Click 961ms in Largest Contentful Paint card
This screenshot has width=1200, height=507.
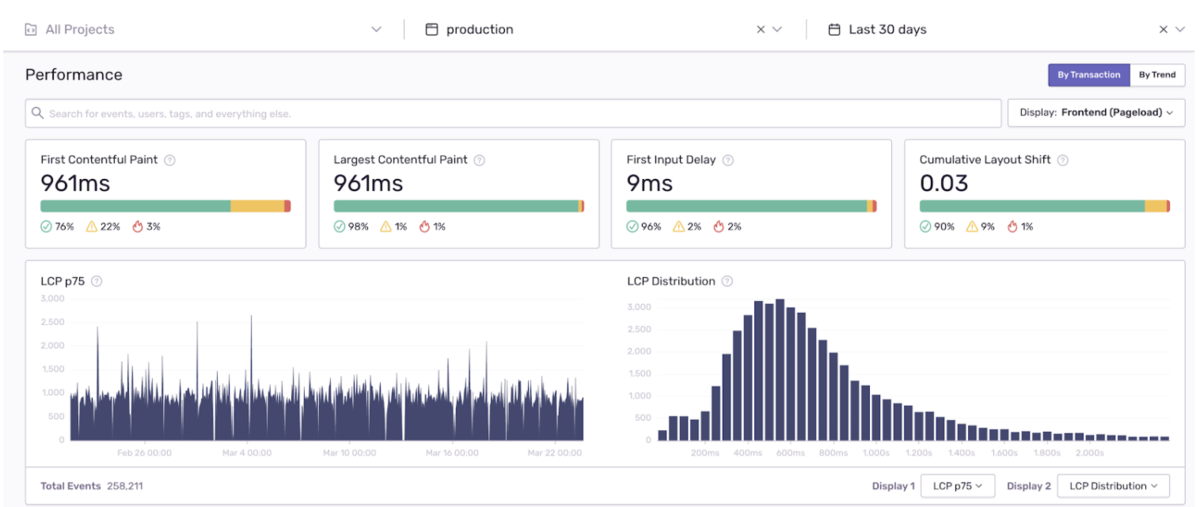pyautogui.click(x=368, y=183)
